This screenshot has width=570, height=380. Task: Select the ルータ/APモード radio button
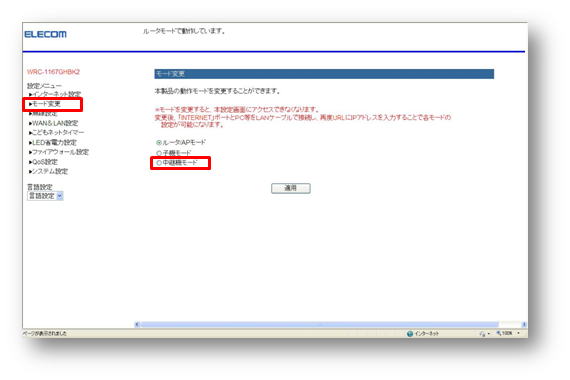[159, 143]
